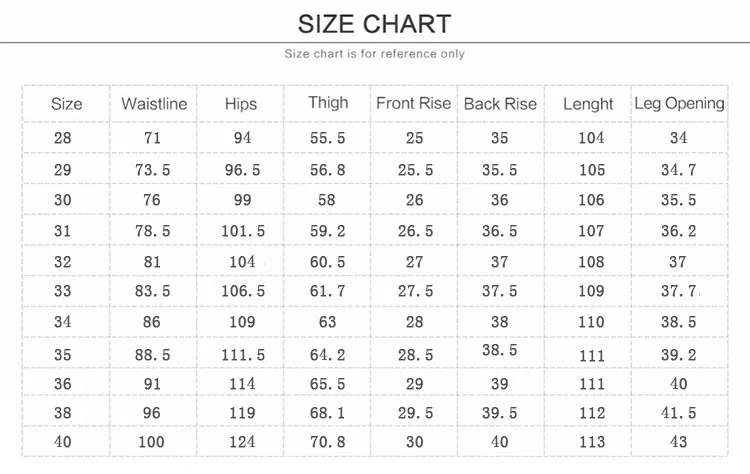Select the Waistline column header
The image size is (750, 474).
[x=154, y=104]
